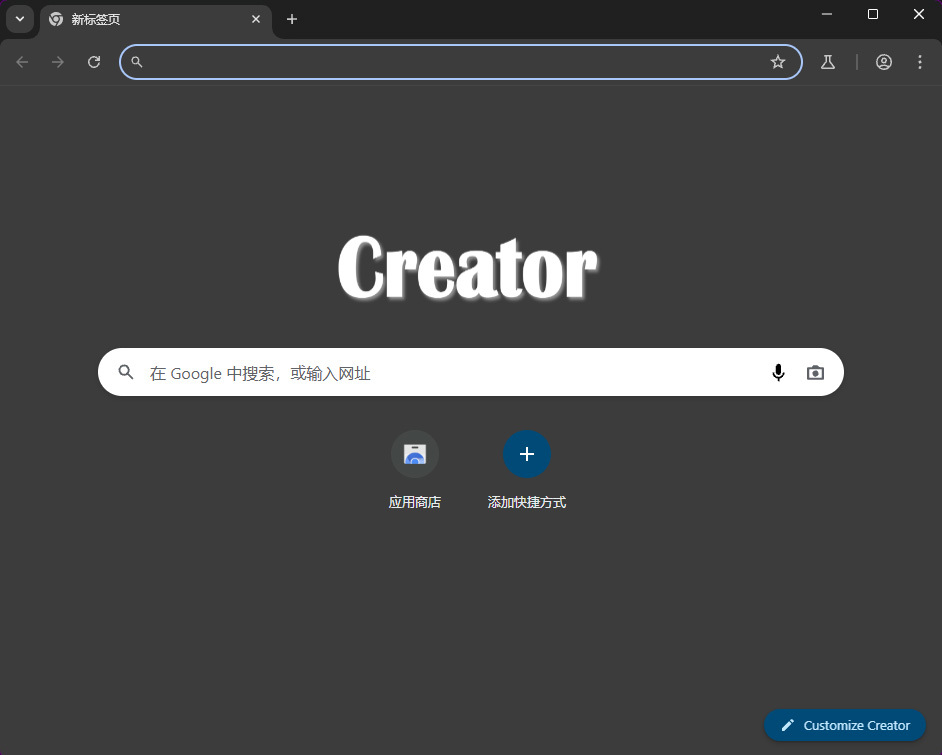Open the 应用商店 shortcut
The image size is (942, 755).
coord(415,471)
